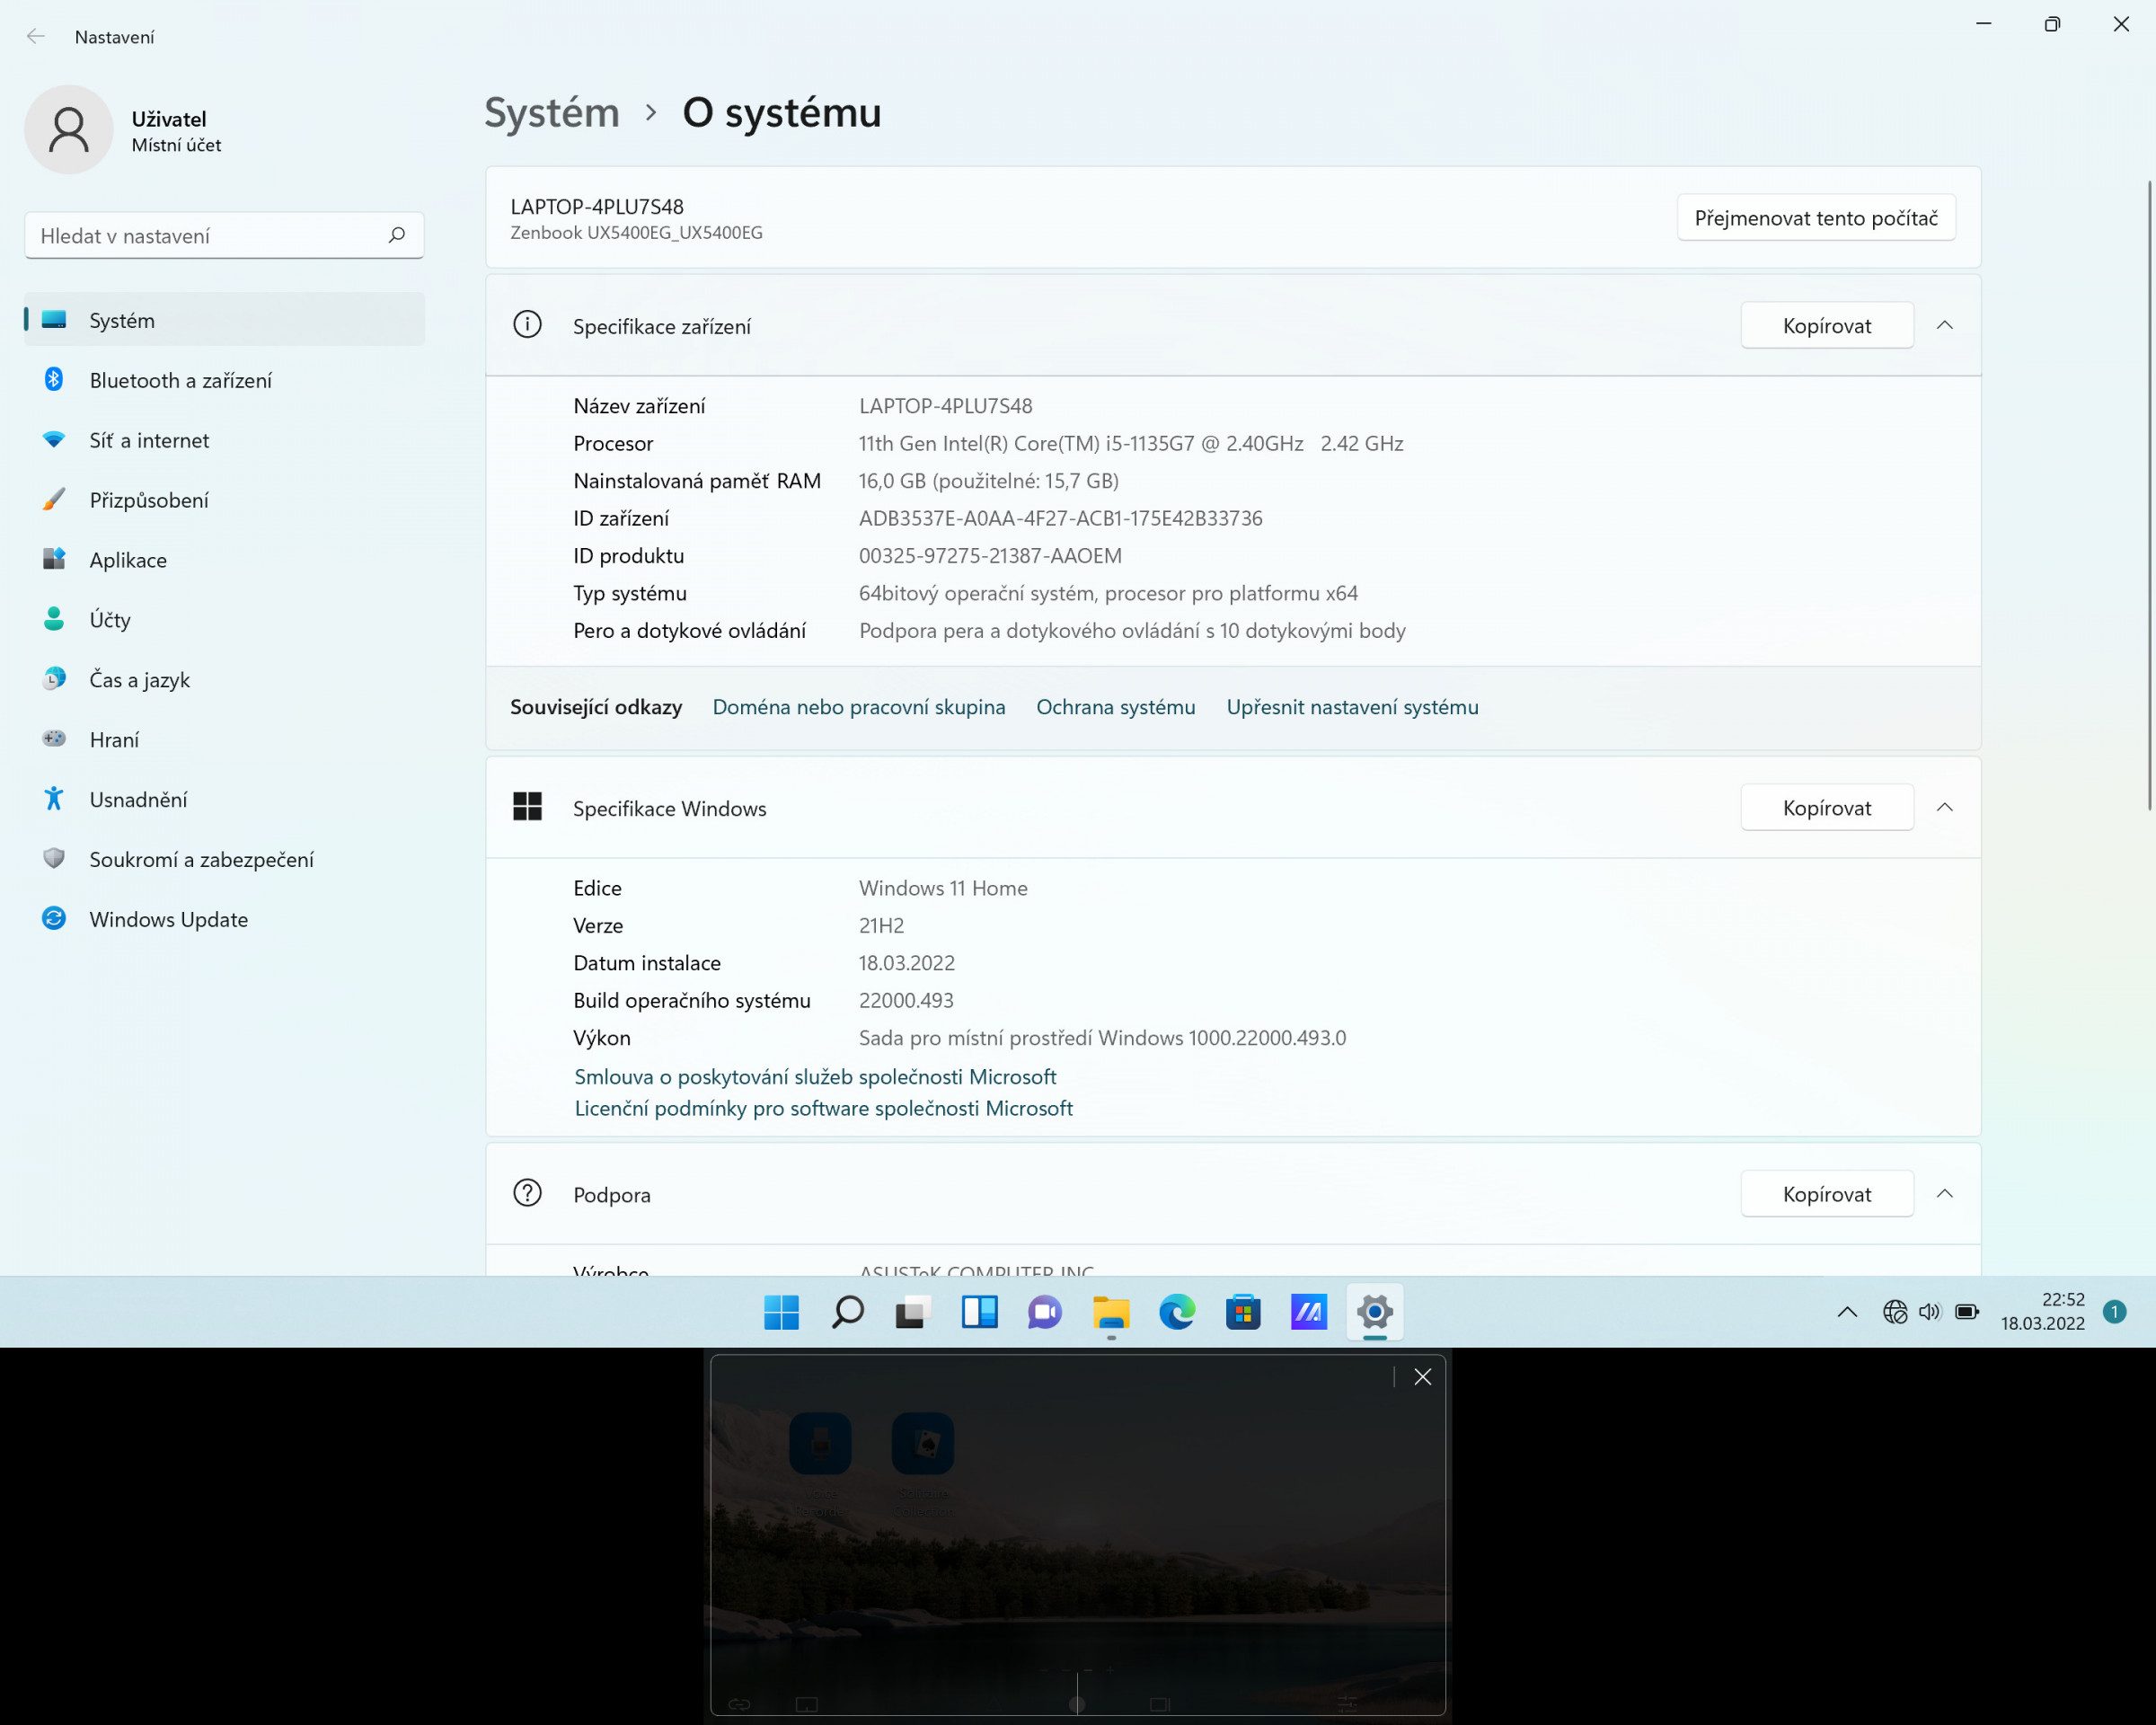This screenshot has width=2156, height=1725.
Task: Close the ScreenPad overlay with X
Action: pos(1423,1377)
